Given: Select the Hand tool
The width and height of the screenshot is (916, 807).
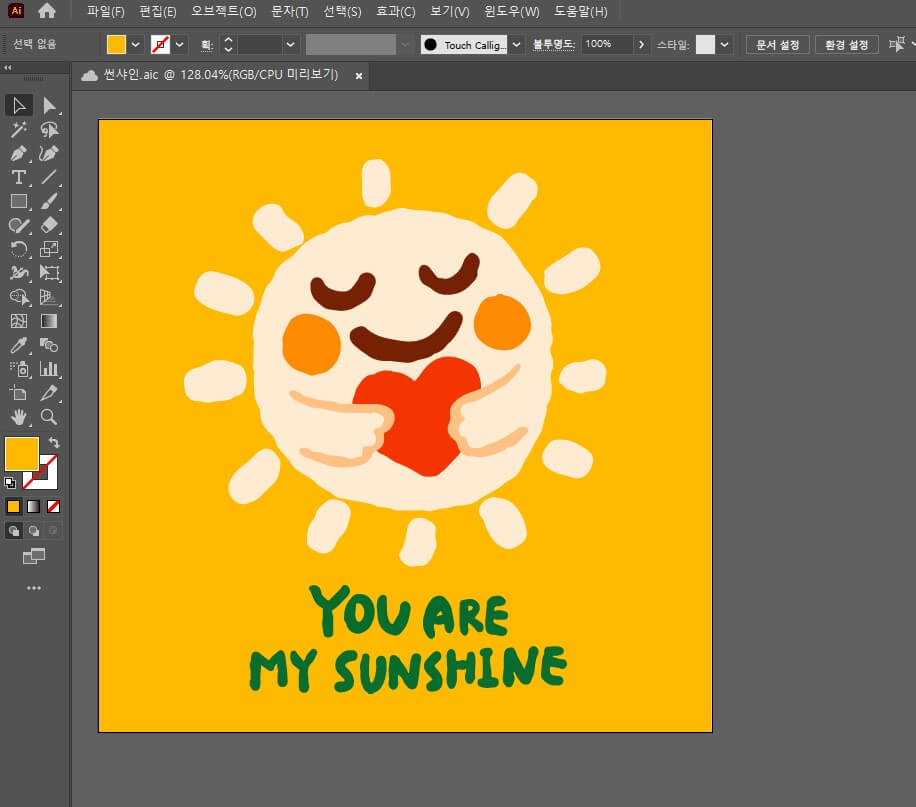Looking at the screenshot, I should click(x=18, y=417).
